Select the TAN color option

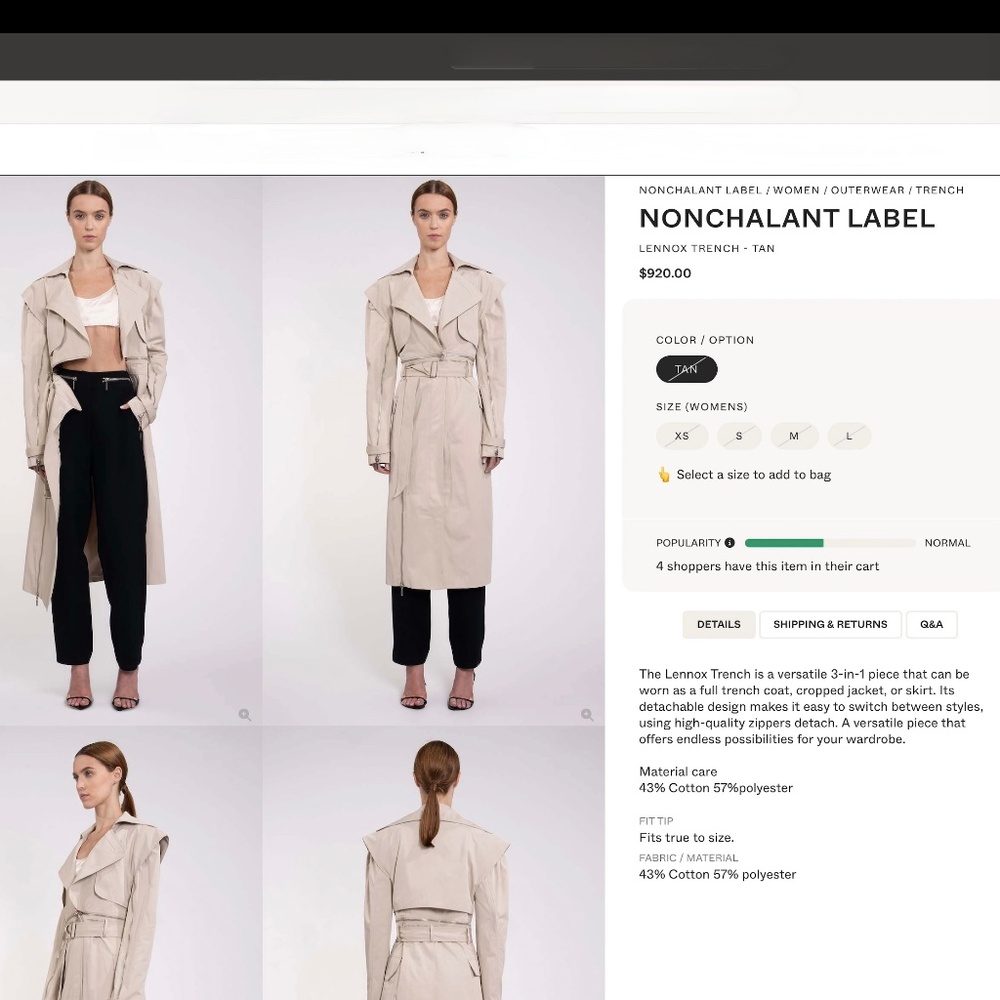point(686,369)
